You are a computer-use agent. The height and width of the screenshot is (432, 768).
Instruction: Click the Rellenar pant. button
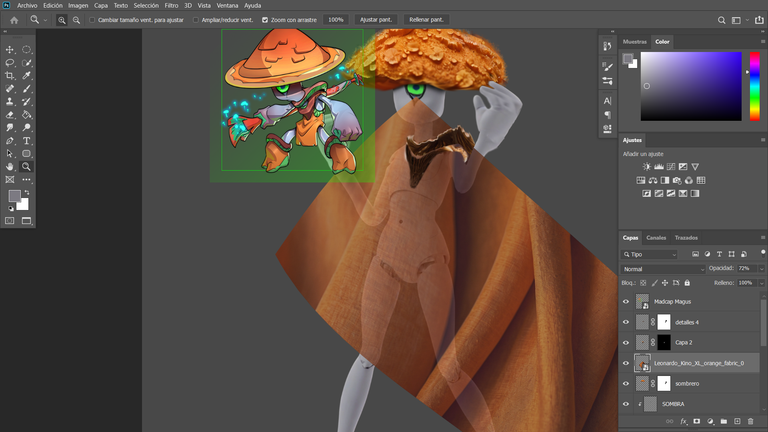(x=426, y=20)
